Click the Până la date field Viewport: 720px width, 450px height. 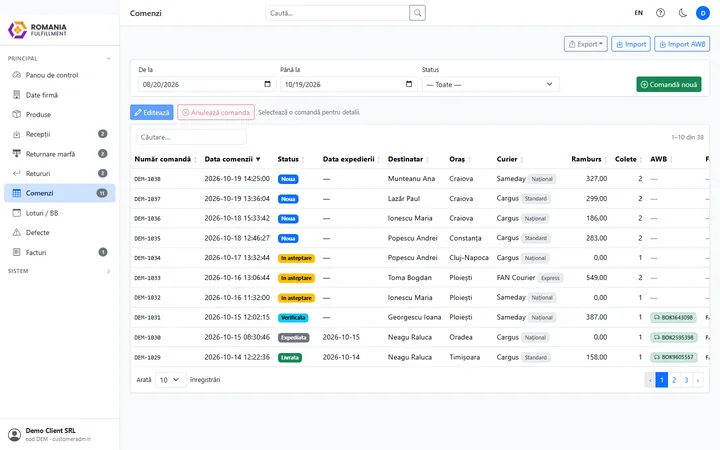point(349,84)
